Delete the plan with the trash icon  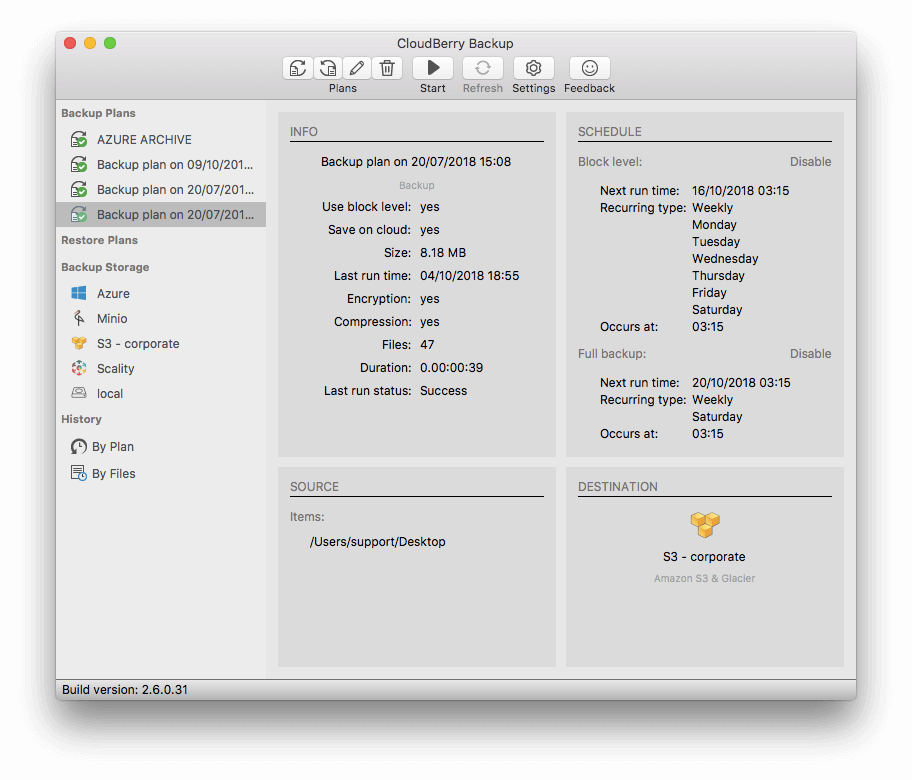[x=387, y=68]
